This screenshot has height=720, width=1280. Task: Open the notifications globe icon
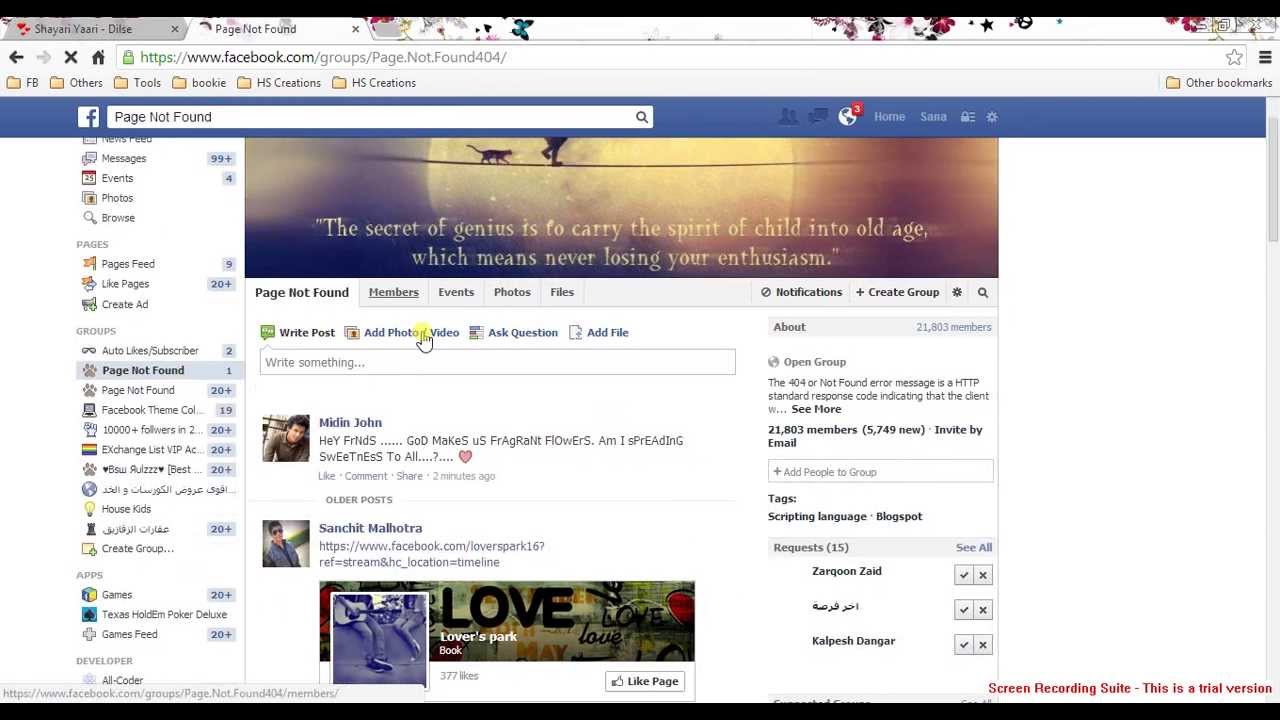click(847, 117)
